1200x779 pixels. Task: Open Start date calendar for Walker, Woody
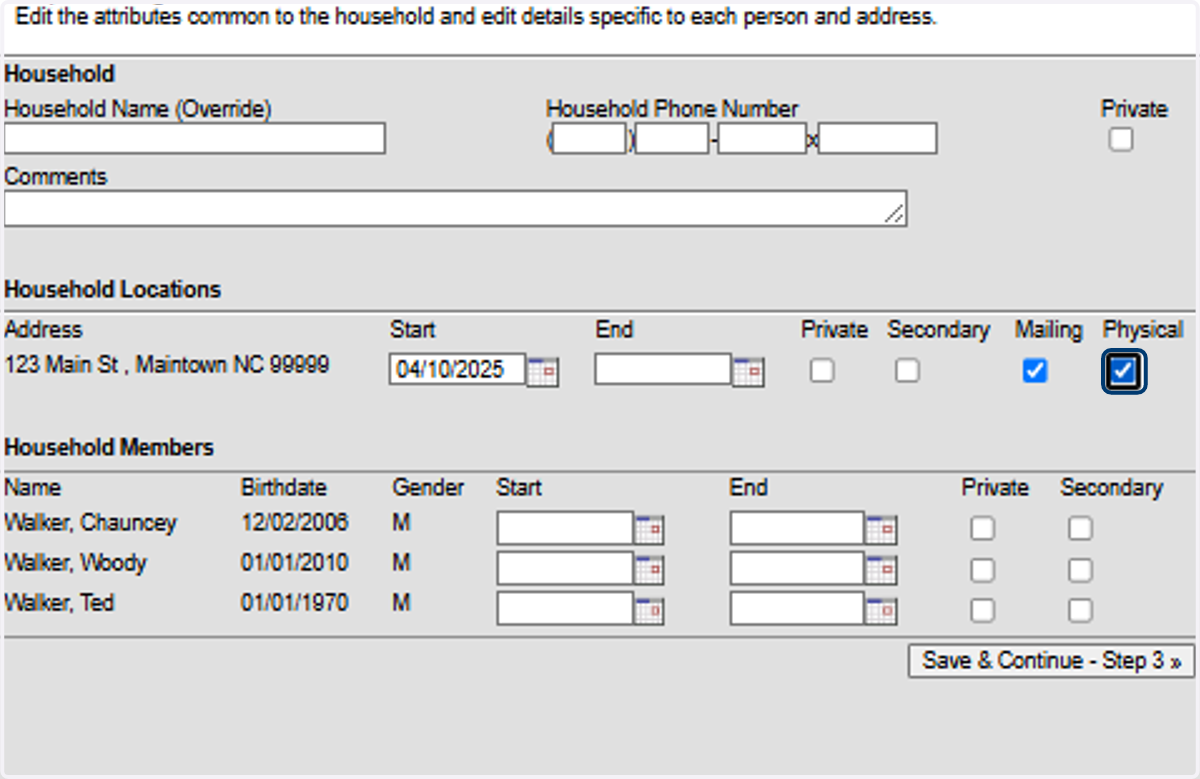click(x=649, y=569)
